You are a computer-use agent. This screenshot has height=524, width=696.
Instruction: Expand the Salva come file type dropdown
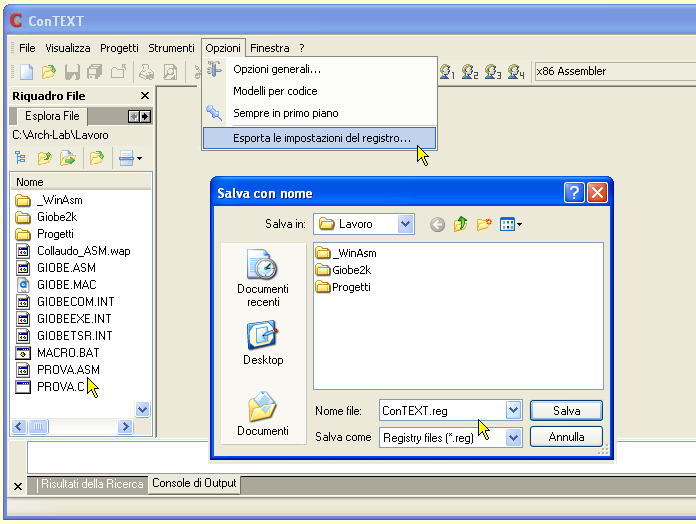[513, 438]
